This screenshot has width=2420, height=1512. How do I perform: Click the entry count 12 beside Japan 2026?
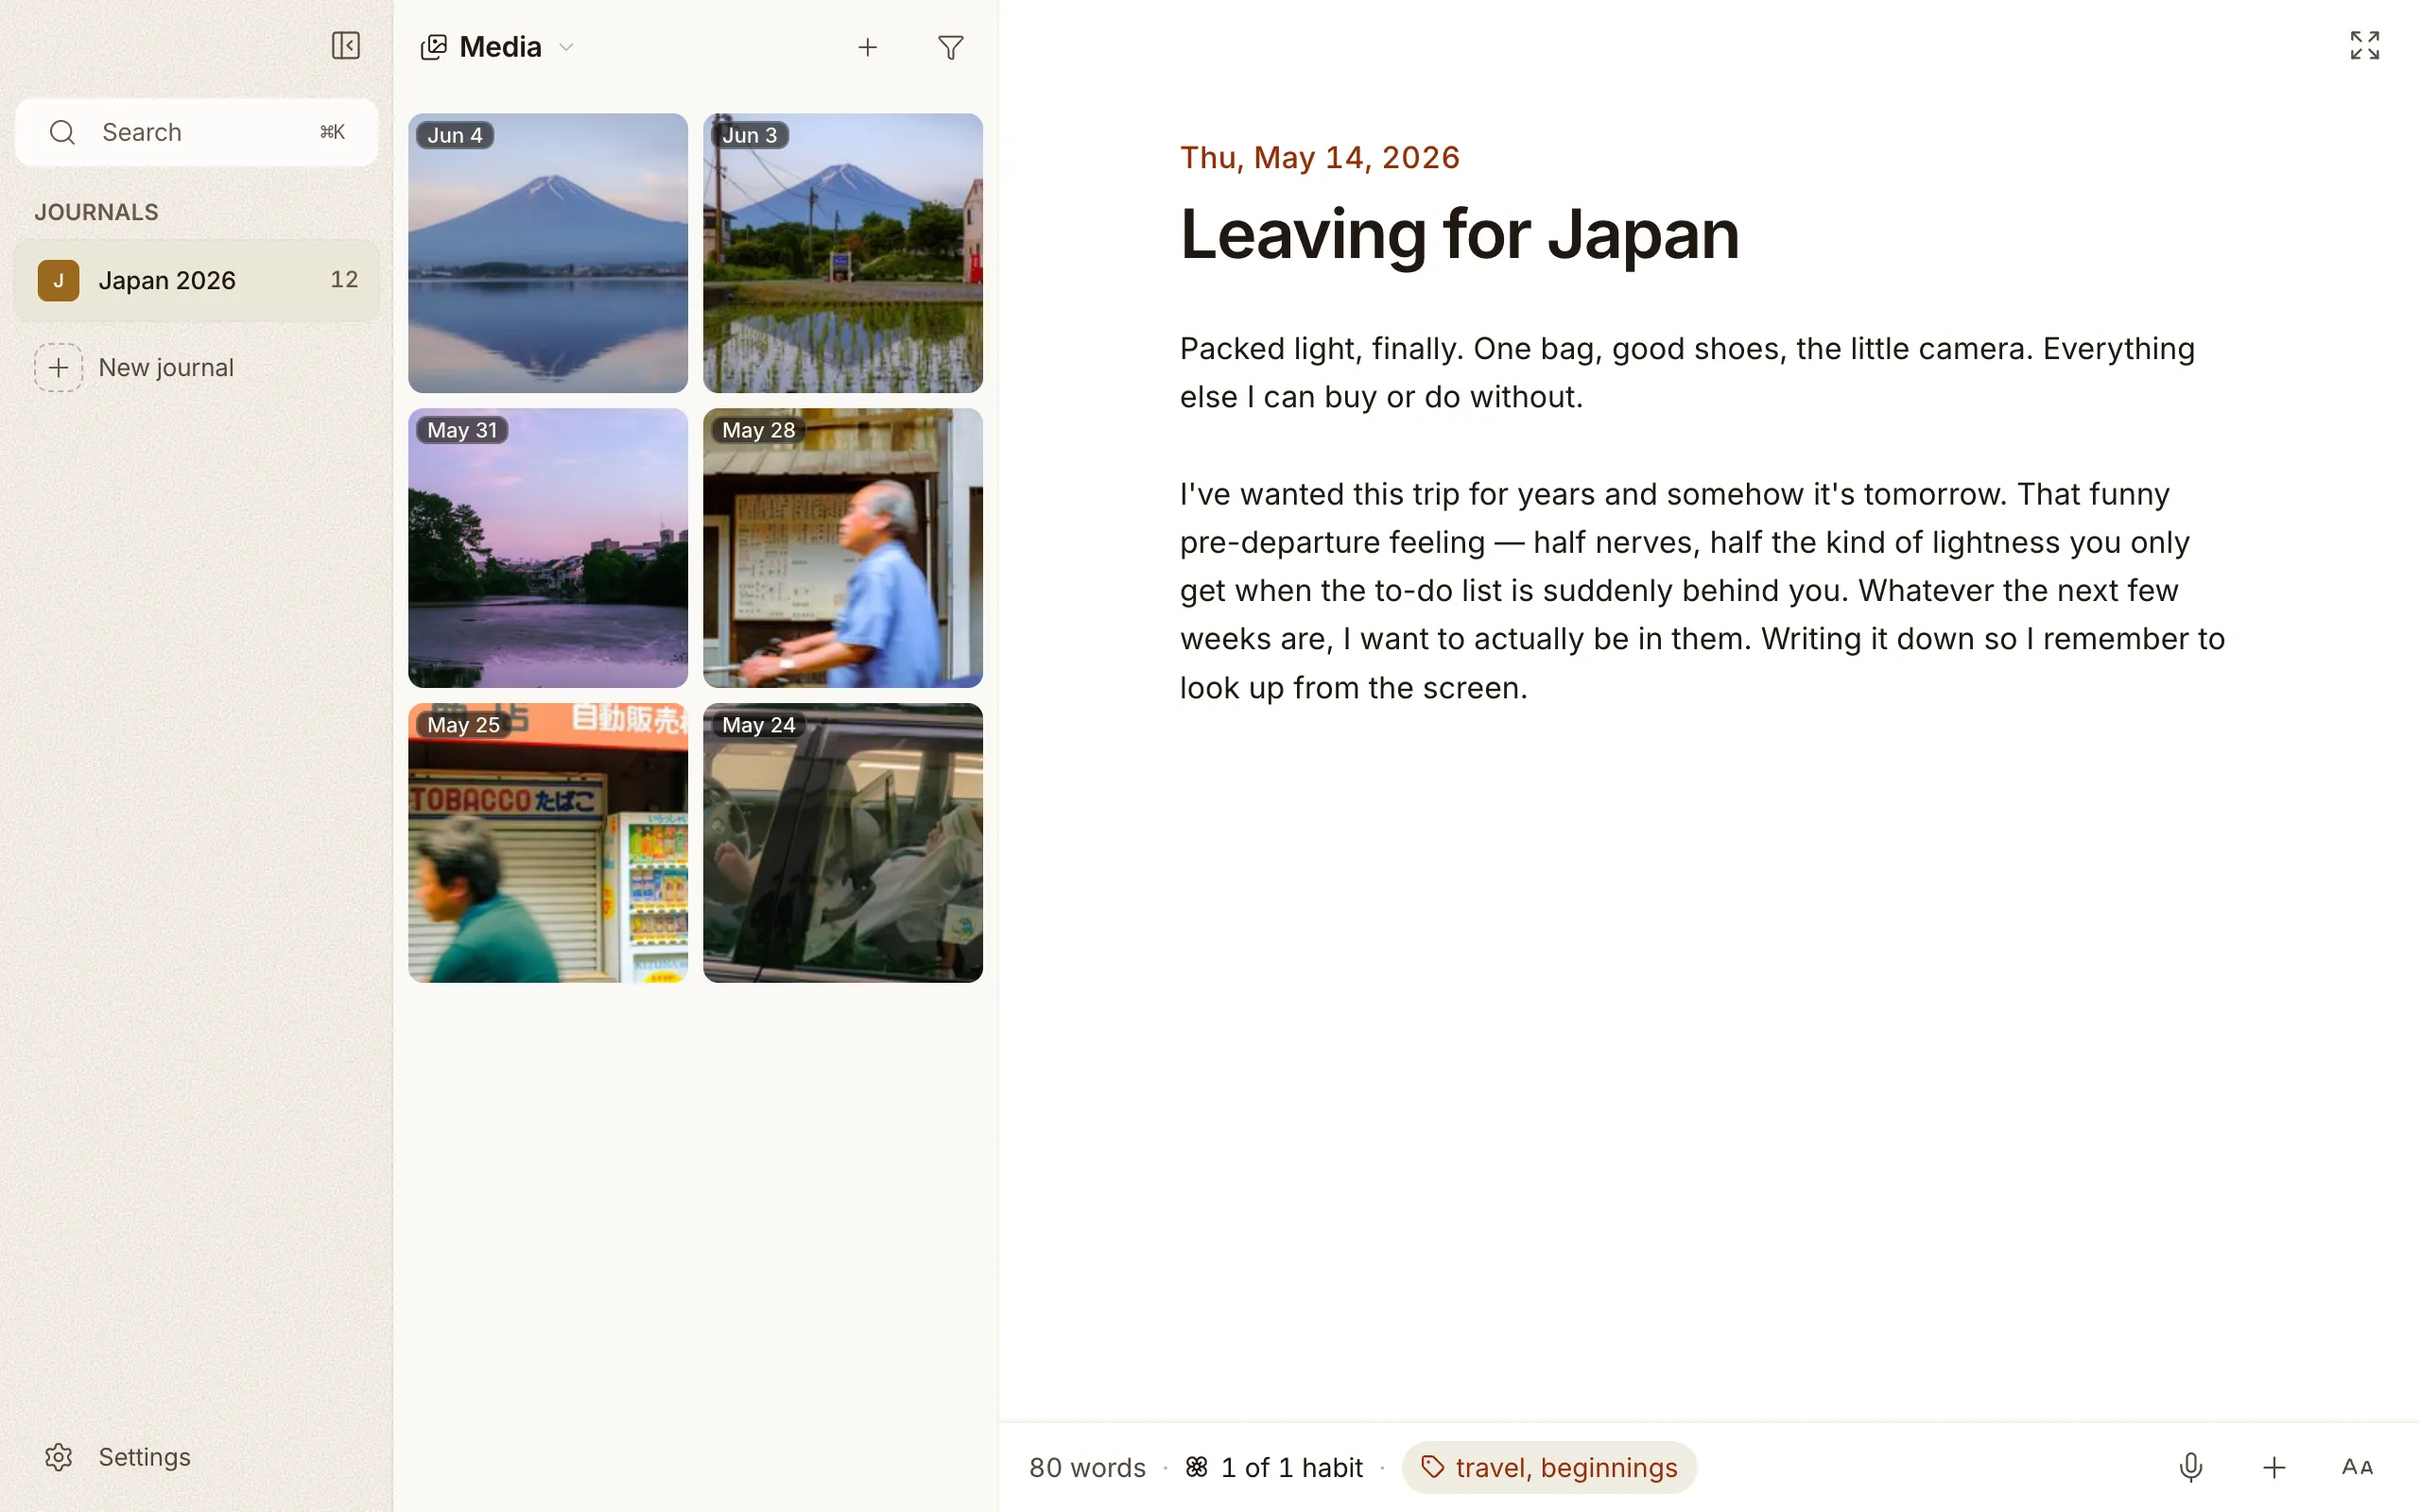[x=345, y=280]
